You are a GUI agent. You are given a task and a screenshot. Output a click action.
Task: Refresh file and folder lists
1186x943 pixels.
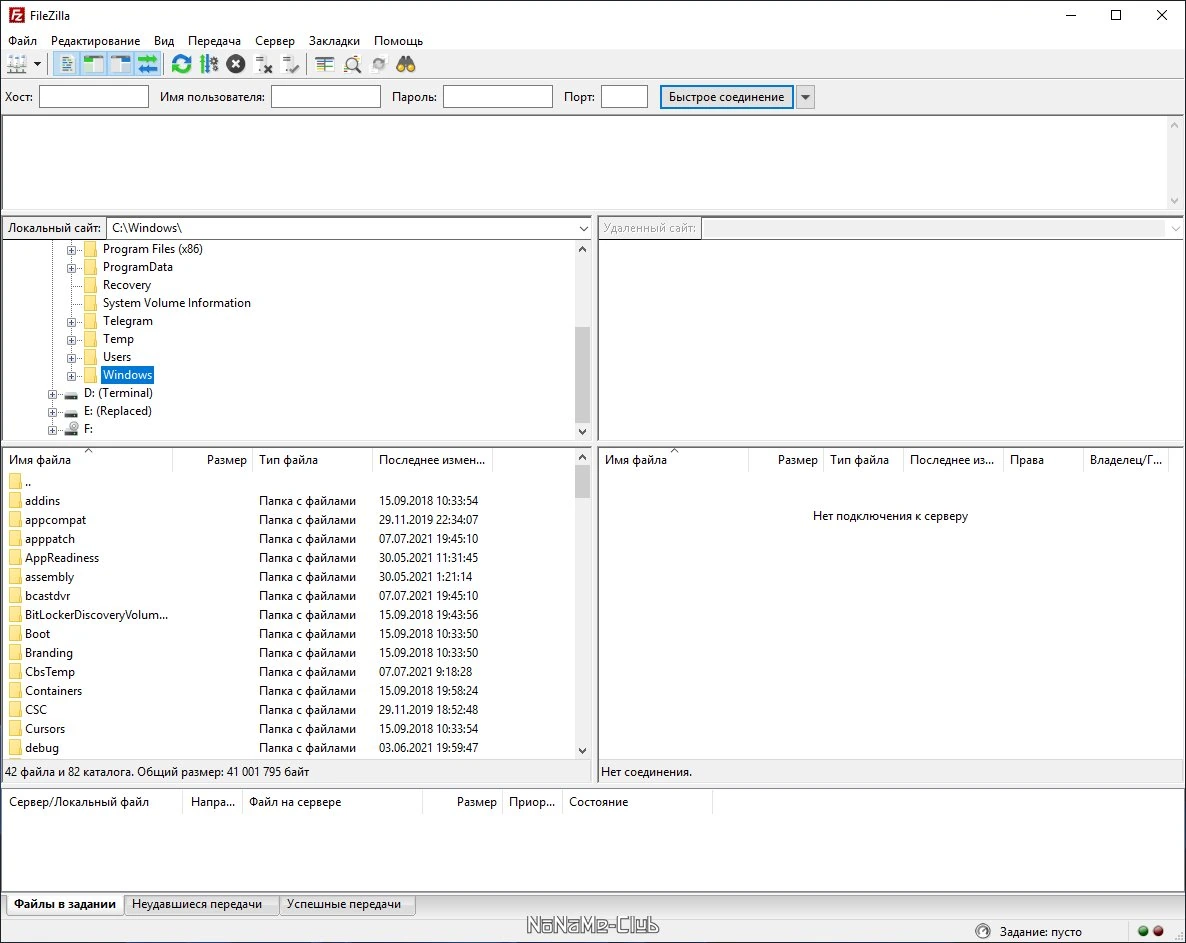click(182, 64)
